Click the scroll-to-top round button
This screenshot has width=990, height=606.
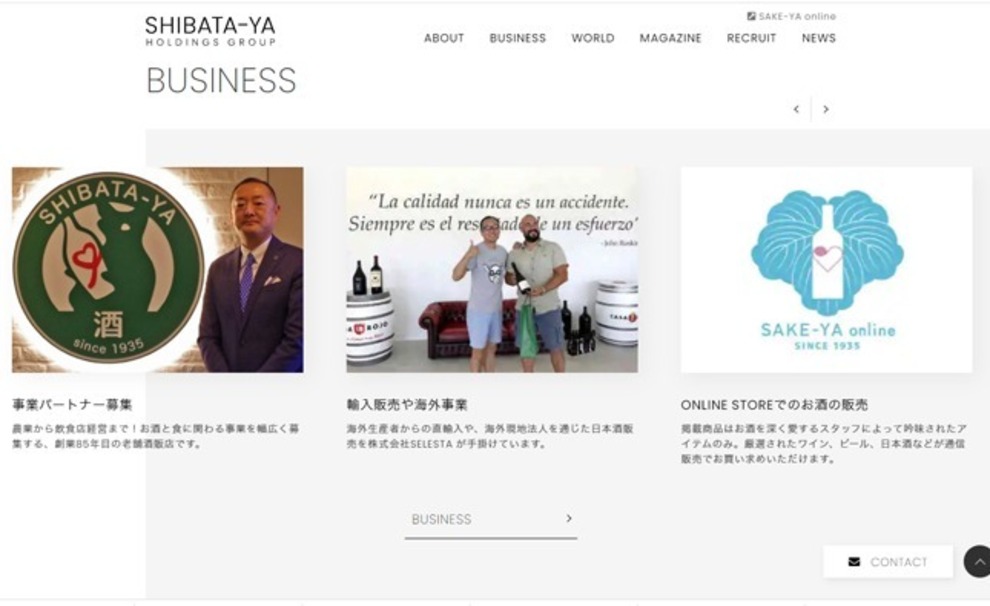[x=977, y=561]
